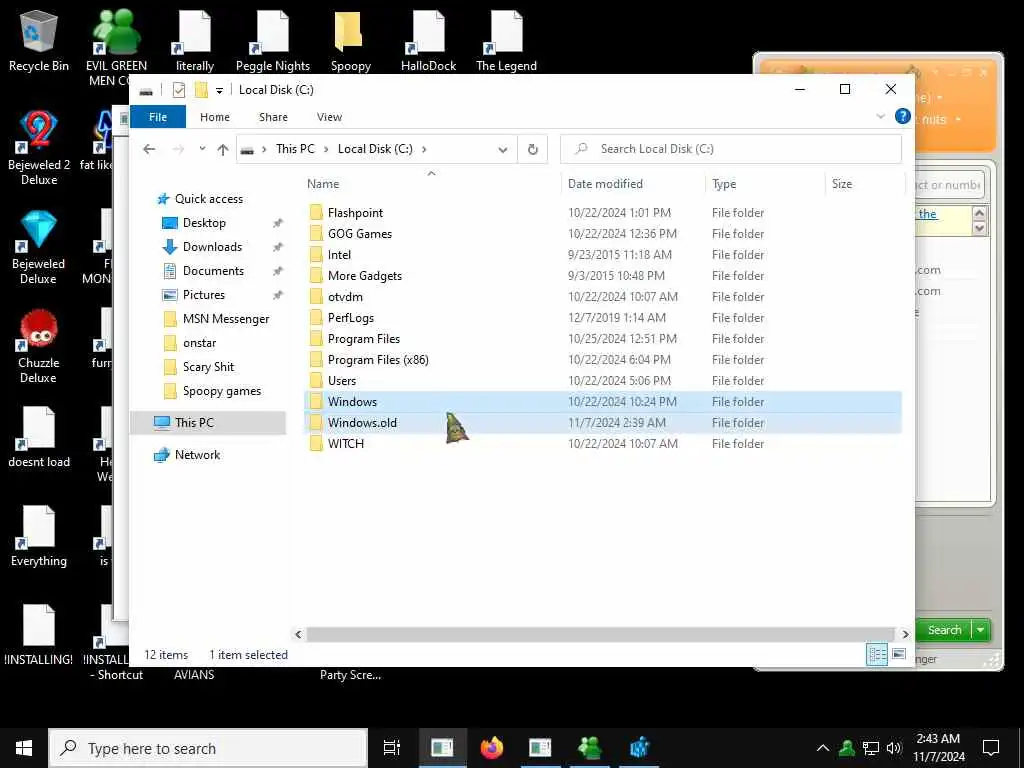Image resolution: width=1024 pixels, height=768 pixels.
Task: Sort by Date modified column header
Action: click(632, 184)
